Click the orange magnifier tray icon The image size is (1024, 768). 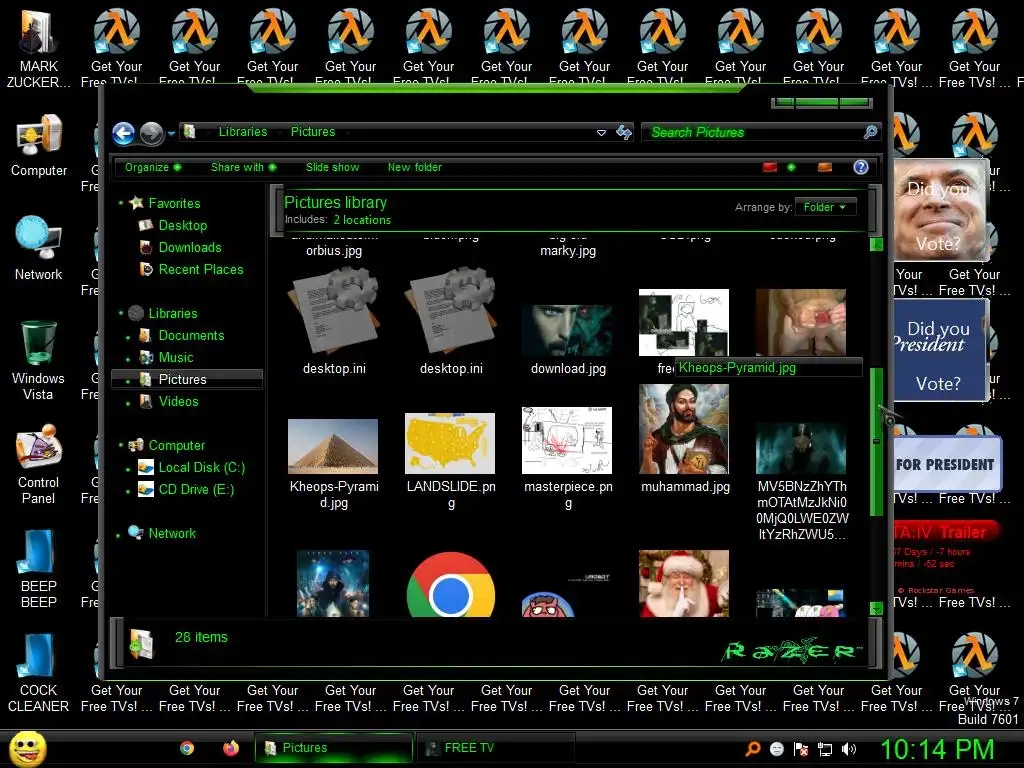[x=752, y=749]
